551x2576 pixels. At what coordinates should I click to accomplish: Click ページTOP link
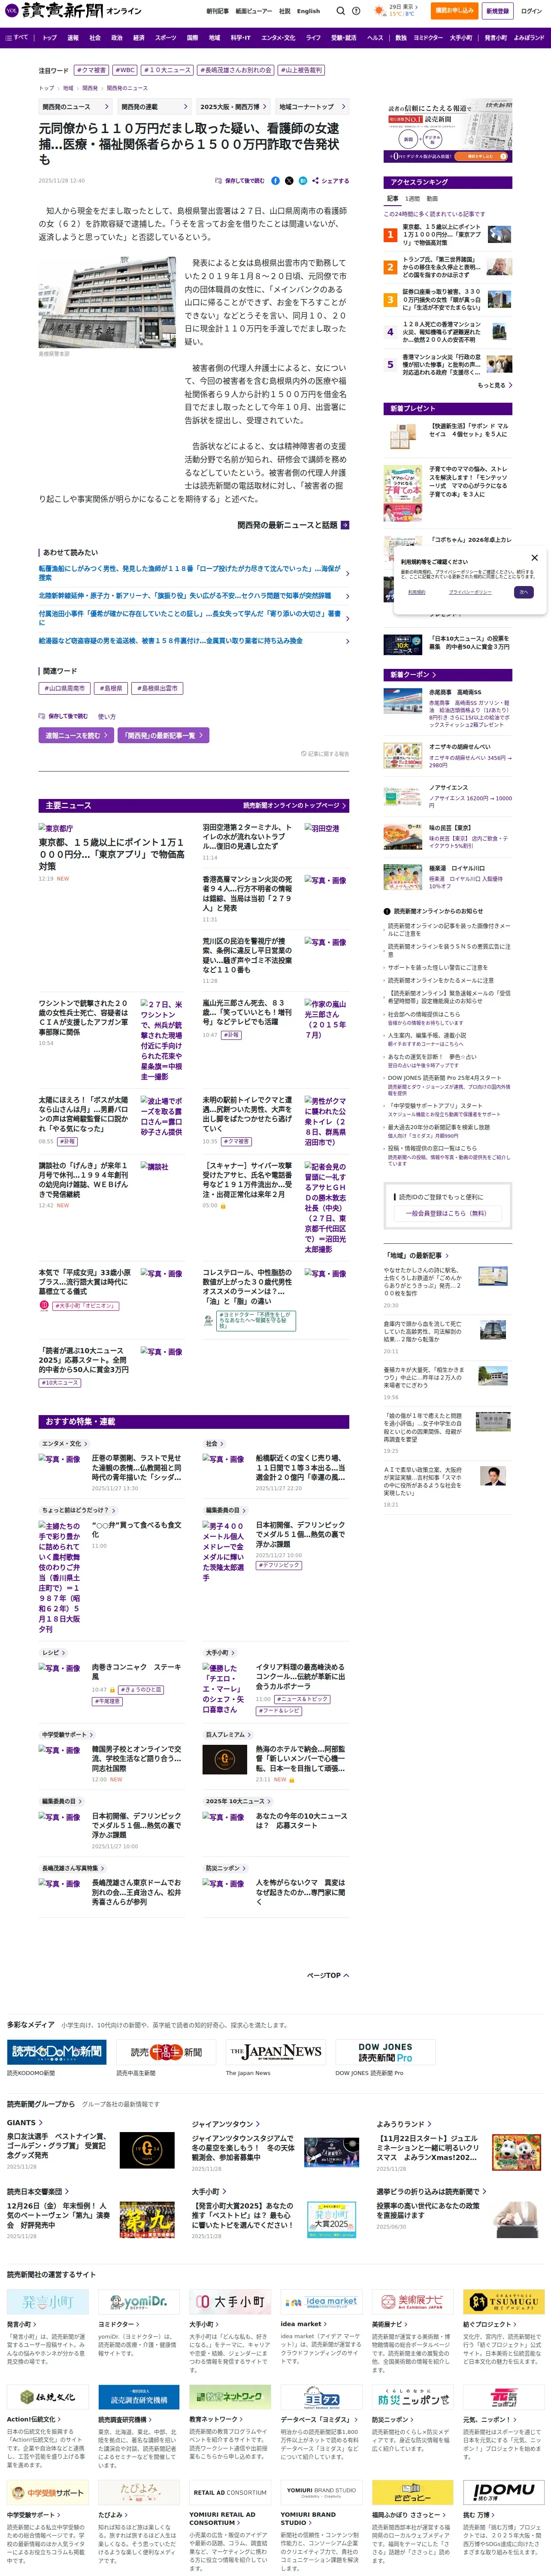[x=327, y=1975]
